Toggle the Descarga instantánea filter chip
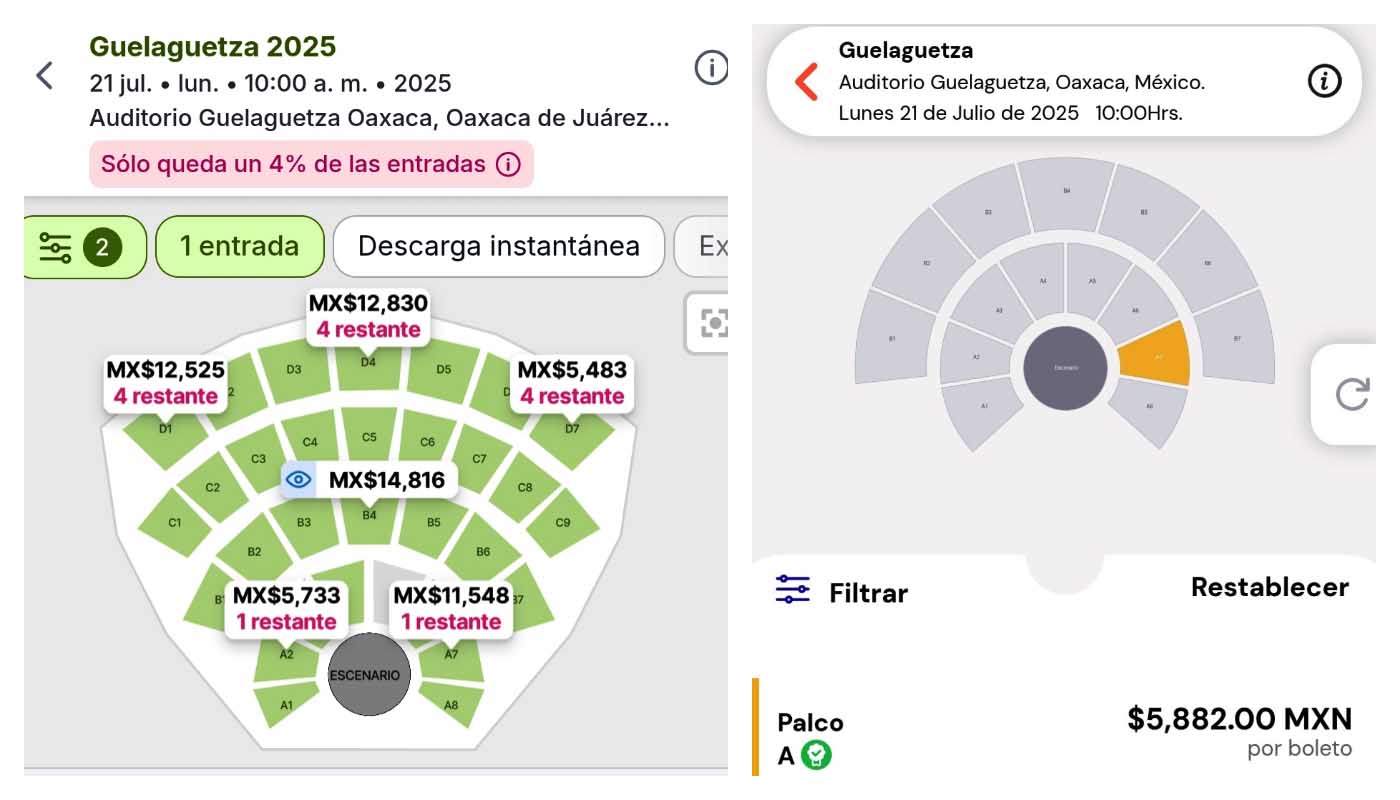 tap(499, 246)
